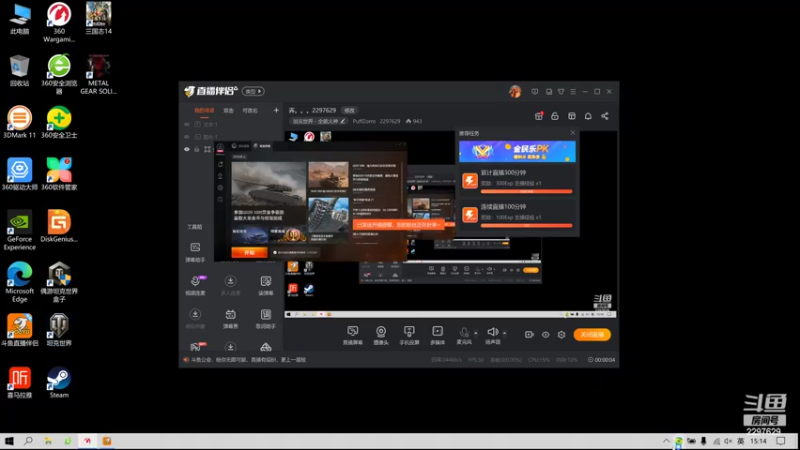Image resolution: width=800 pixels, height=450 pixels.
Task: Expand the speaker options arrow
Action: [x=505, y=333]
